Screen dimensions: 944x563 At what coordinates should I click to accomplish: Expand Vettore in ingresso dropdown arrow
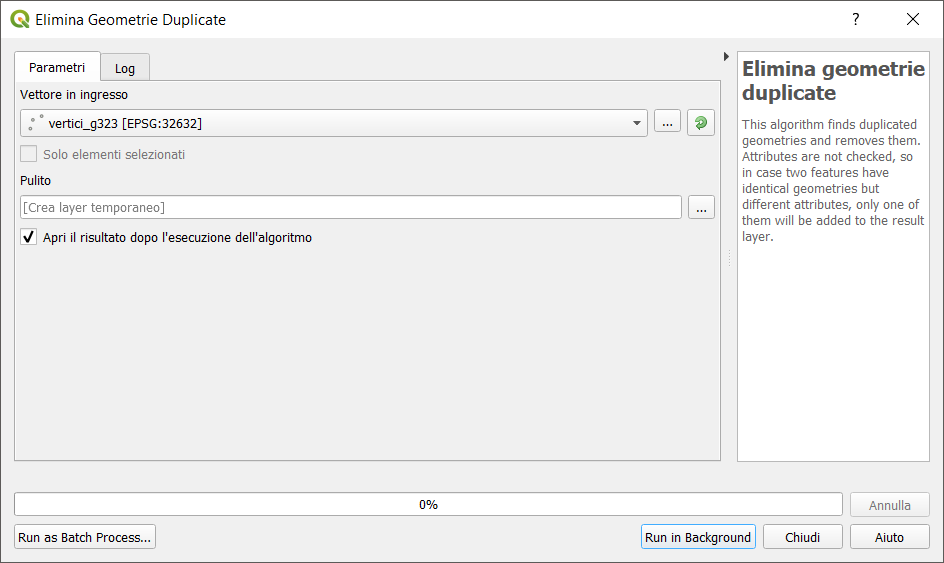636,123
